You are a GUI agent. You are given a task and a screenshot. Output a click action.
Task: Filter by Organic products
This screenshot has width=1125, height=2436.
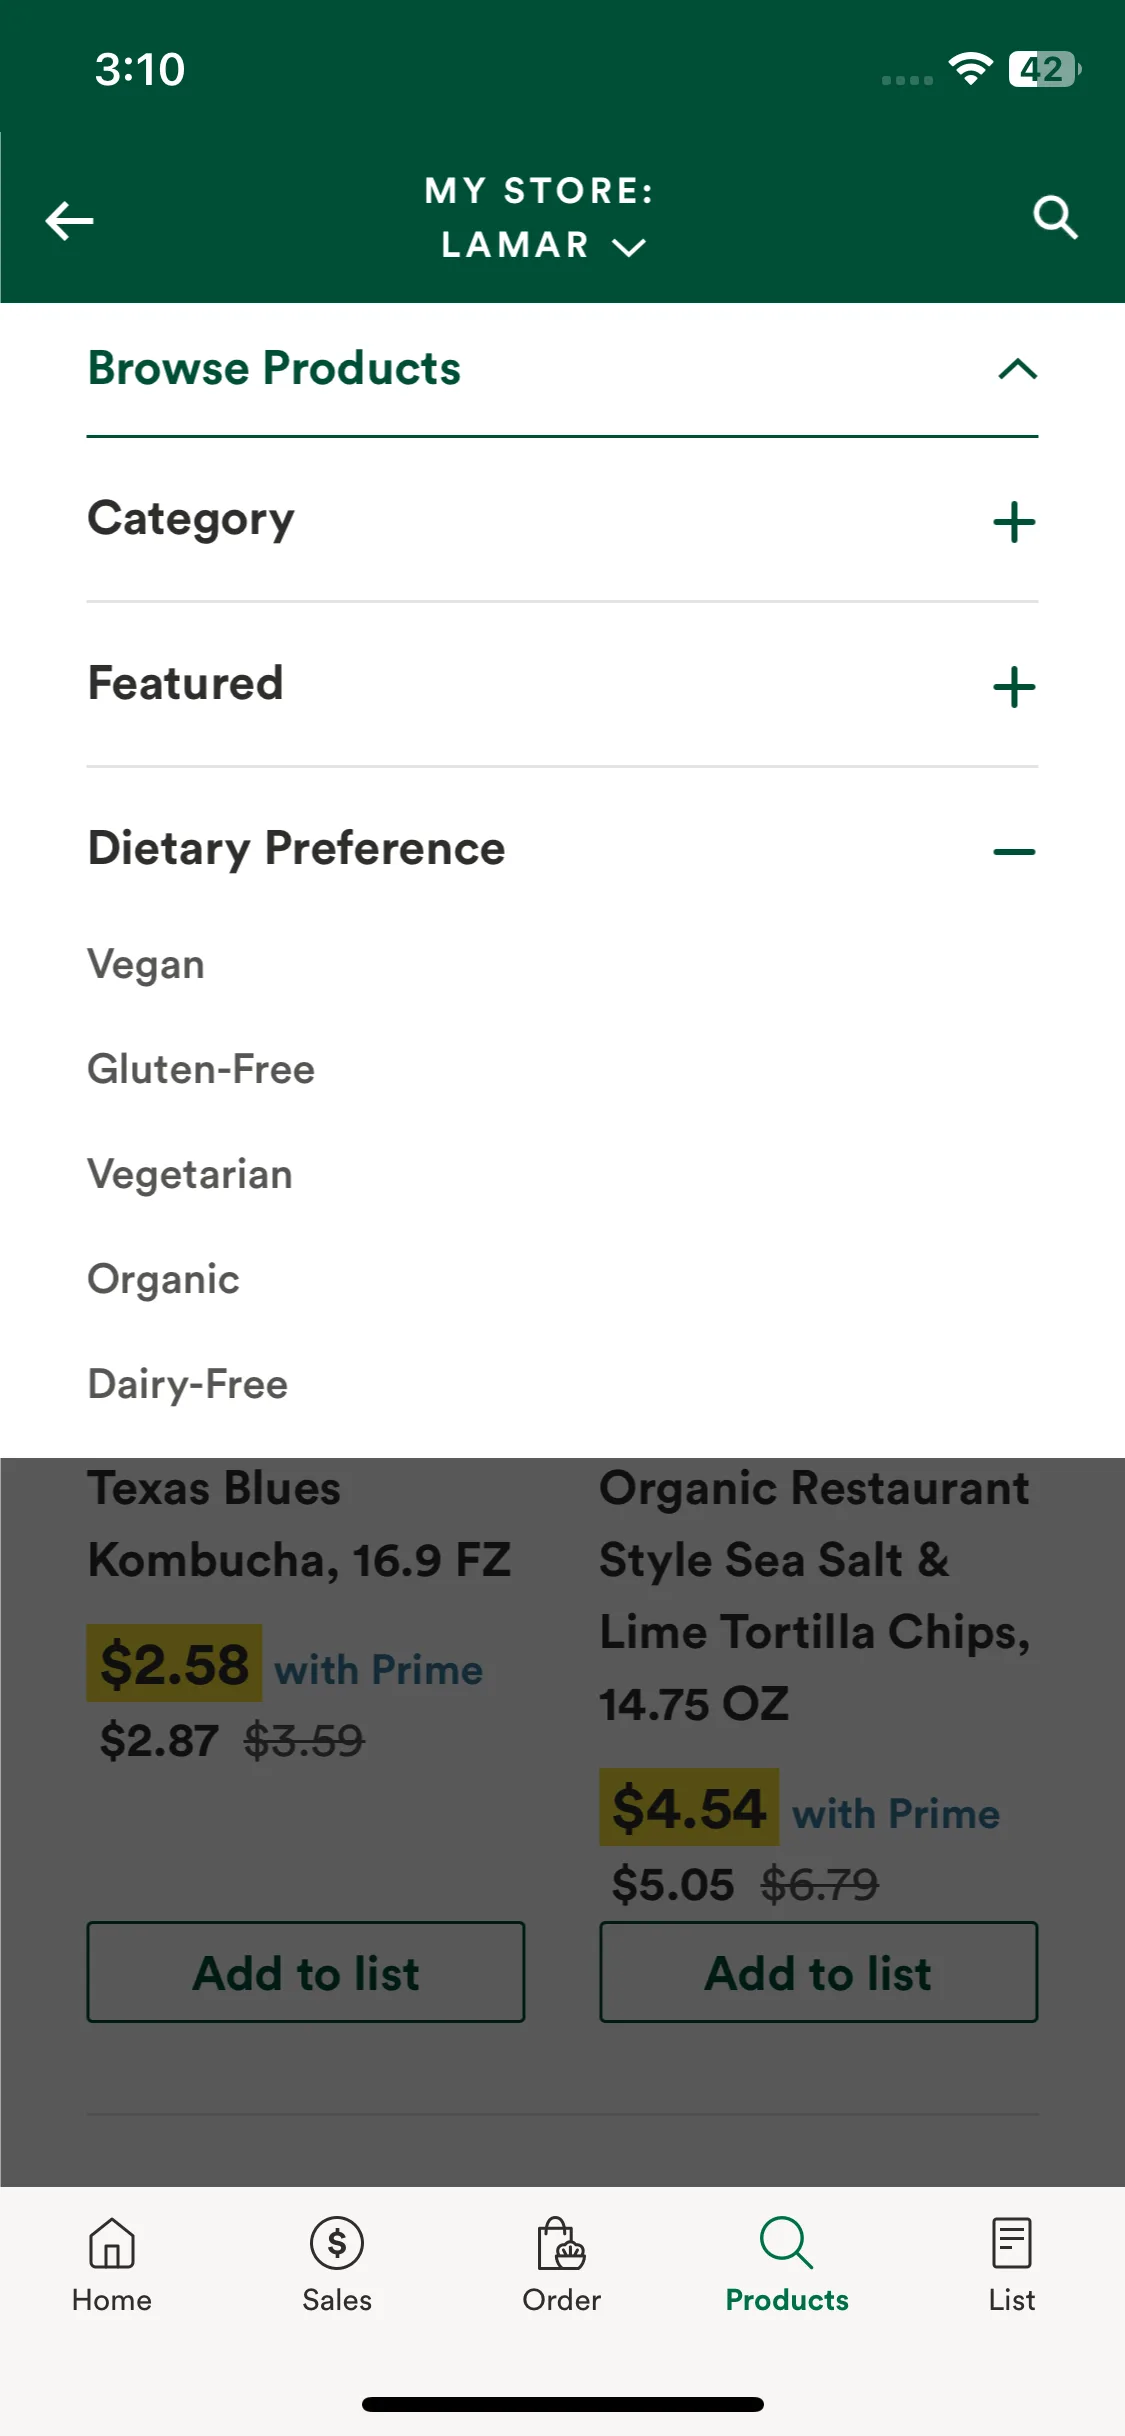coord(163,1280)
